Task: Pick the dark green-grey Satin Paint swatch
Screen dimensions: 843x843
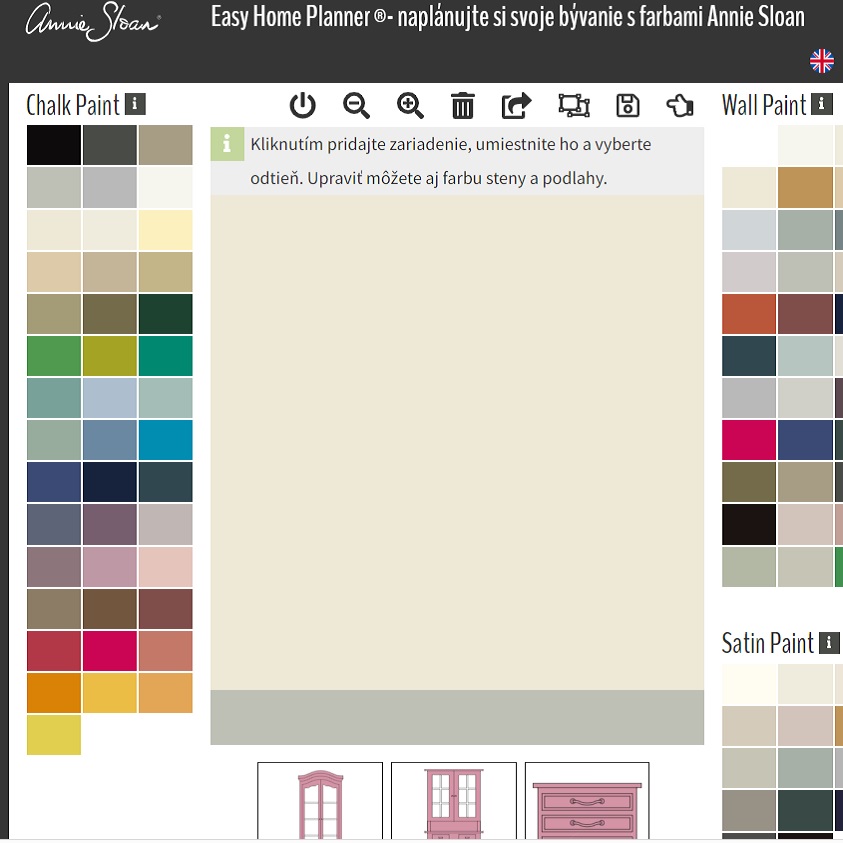Action: point(805,810)
